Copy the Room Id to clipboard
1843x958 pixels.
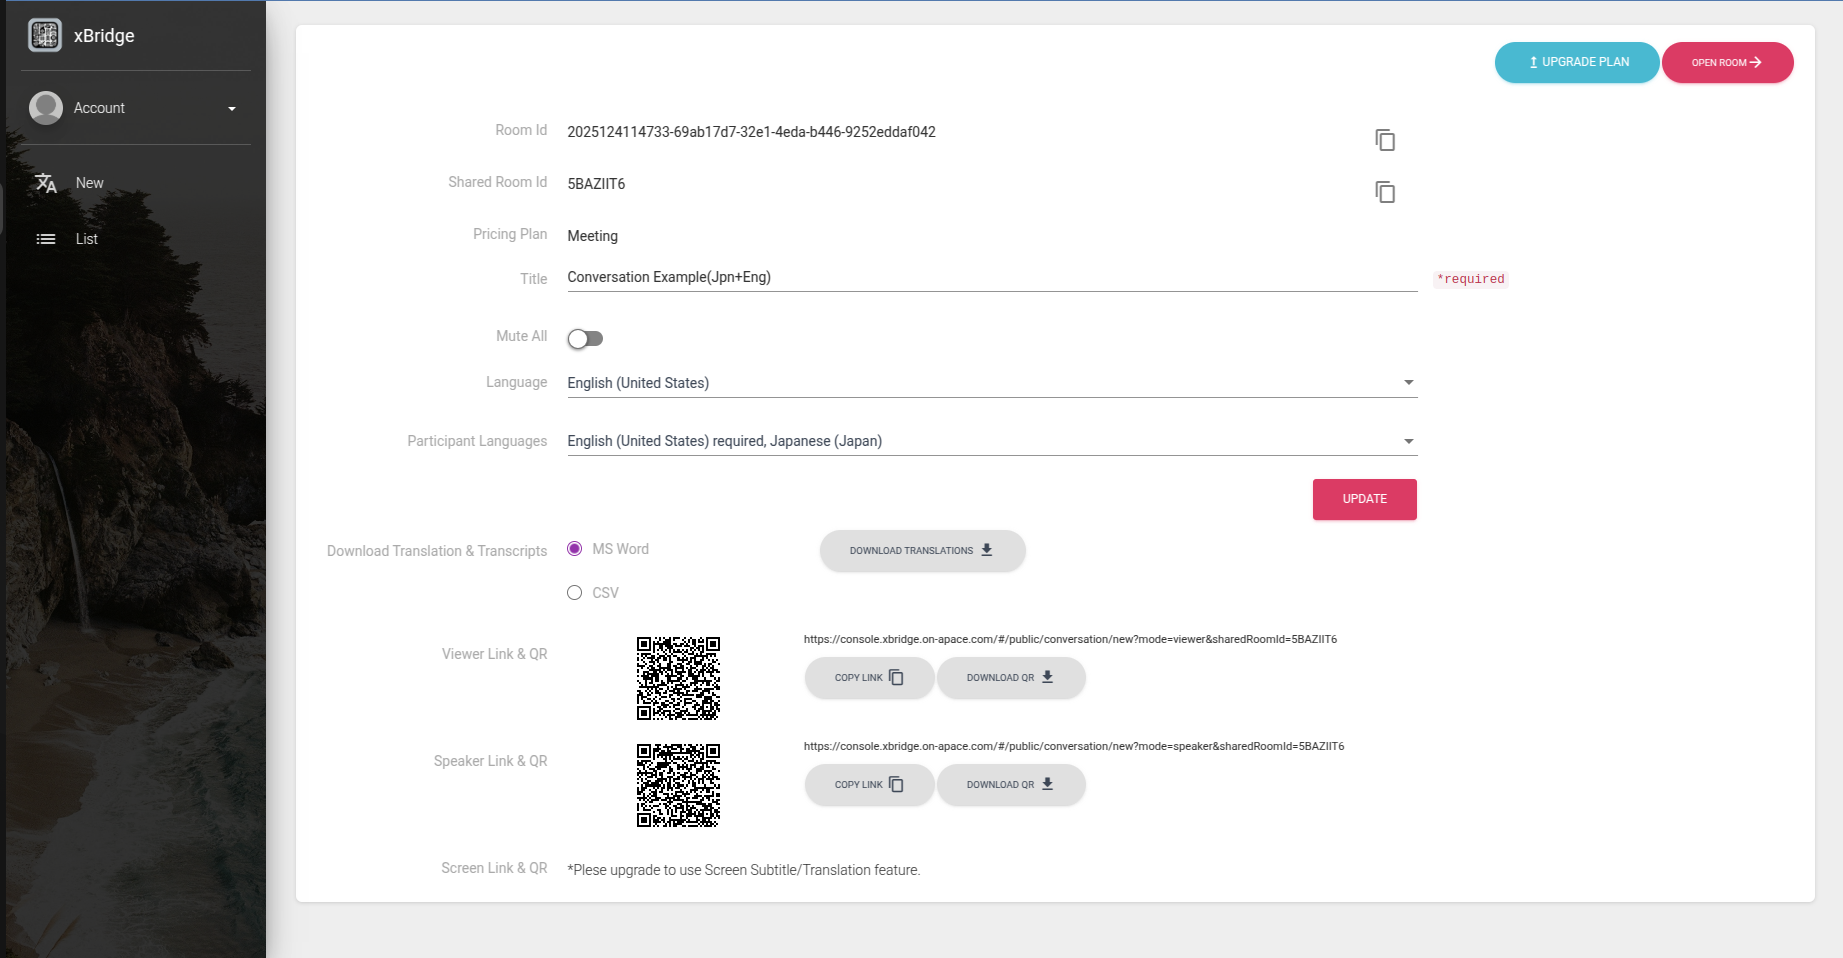1384,140
